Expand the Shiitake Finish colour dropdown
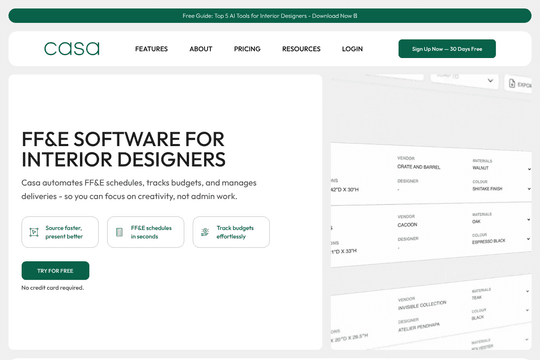 click(x=529, y=189)
